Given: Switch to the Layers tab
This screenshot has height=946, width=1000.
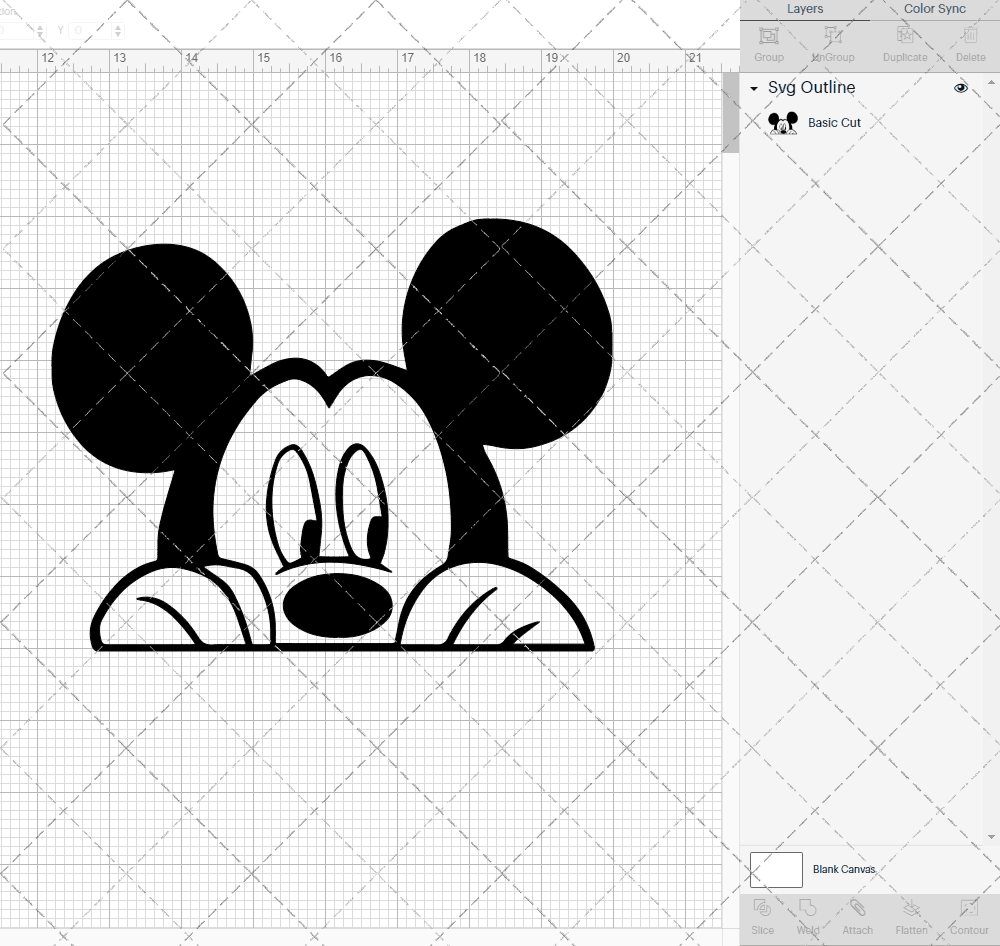Looking at the screenshot, I should [x=805, y=9].
